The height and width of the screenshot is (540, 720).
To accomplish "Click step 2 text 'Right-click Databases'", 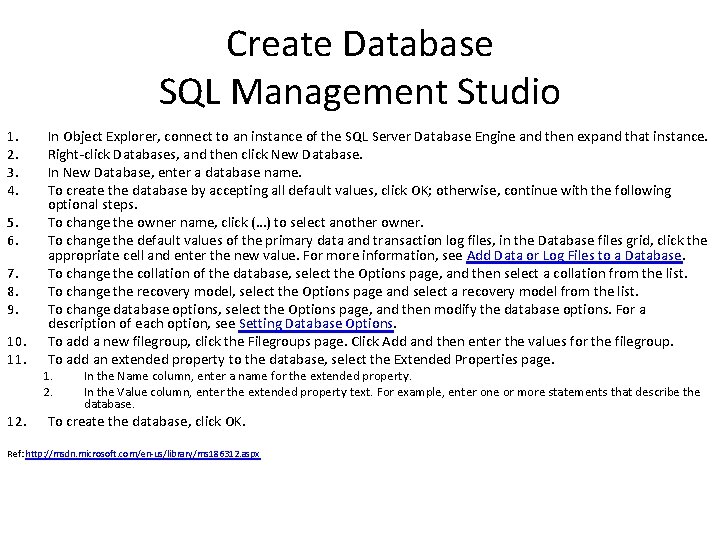I will pos(205,155).
